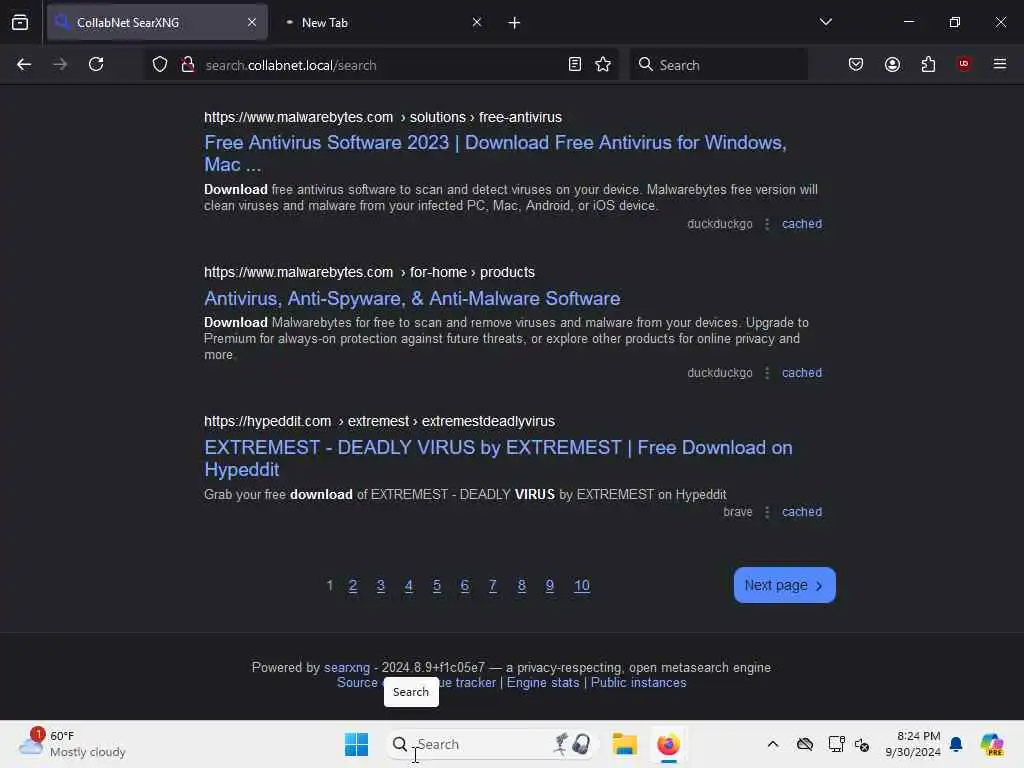Open Public instances footer link
The width and height of the screenshot is (1024, 768).
[x=639, y=682]
